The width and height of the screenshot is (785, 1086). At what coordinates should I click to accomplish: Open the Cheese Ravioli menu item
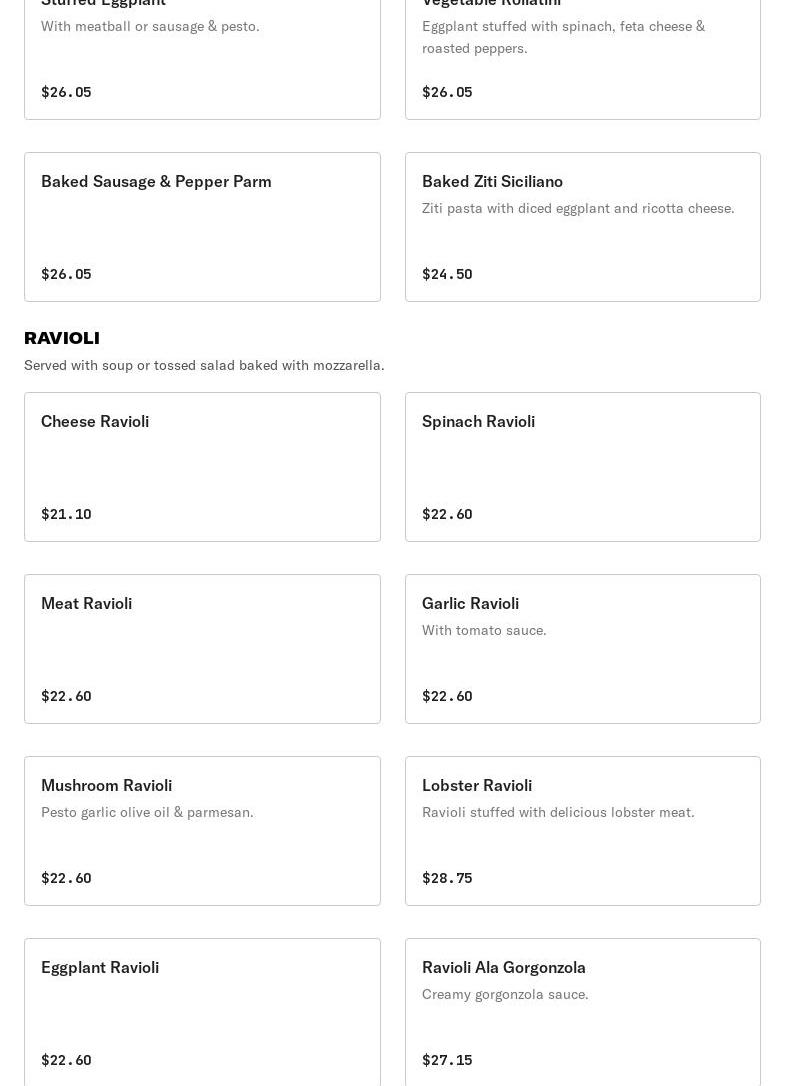pyautogui.click(x=202, y=466)
